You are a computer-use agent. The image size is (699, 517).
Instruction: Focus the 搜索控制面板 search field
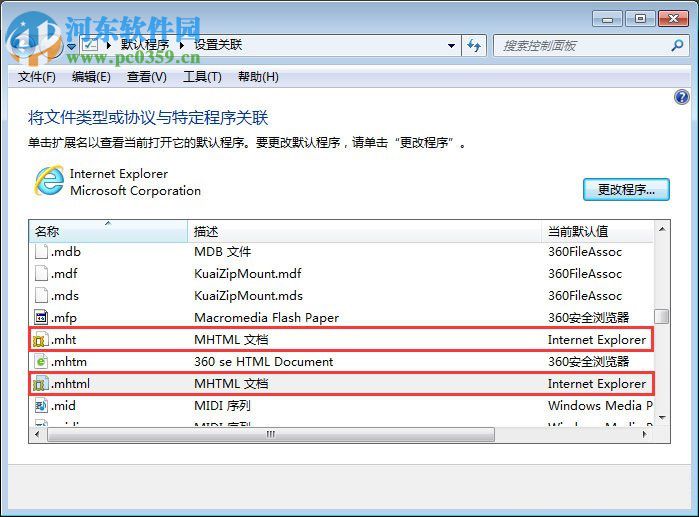[591, 45]
